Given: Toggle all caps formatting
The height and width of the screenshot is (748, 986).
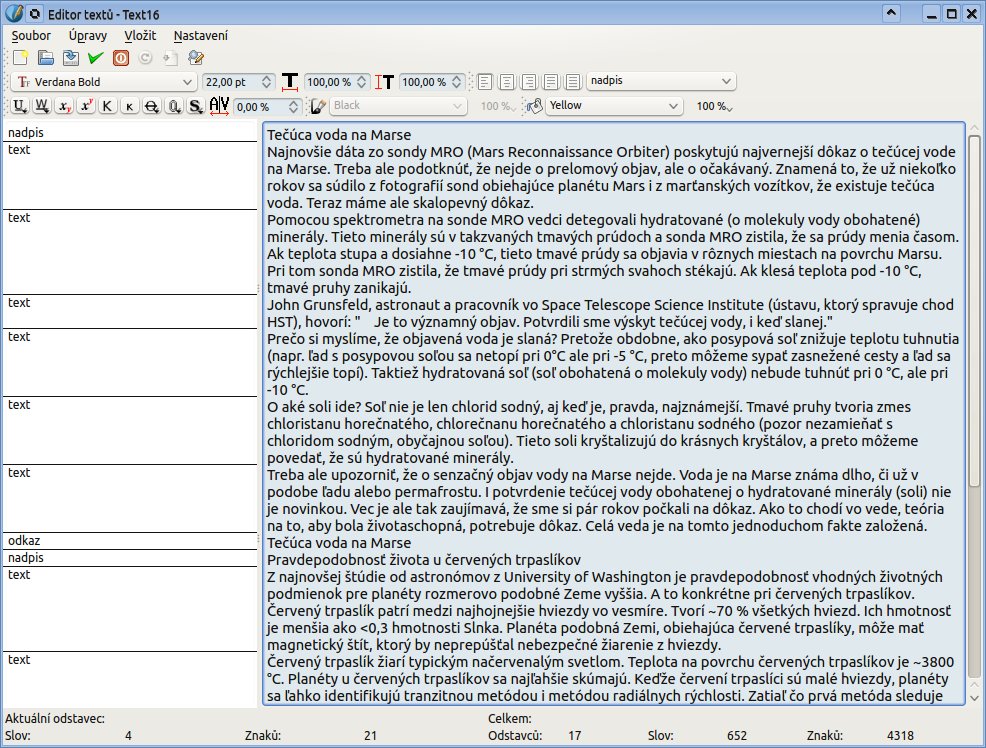Looking at the screenshot, I should click(x=108, y=106).
